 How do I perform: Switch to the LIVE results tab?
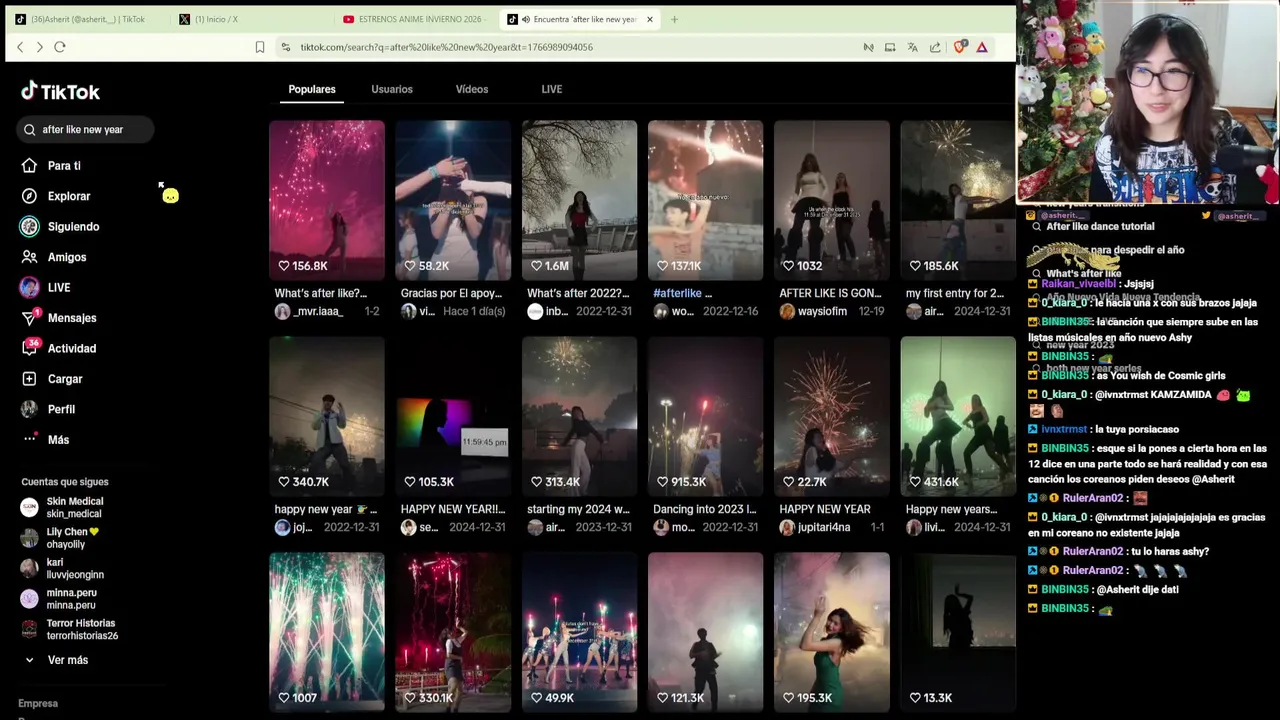[552, 89]
